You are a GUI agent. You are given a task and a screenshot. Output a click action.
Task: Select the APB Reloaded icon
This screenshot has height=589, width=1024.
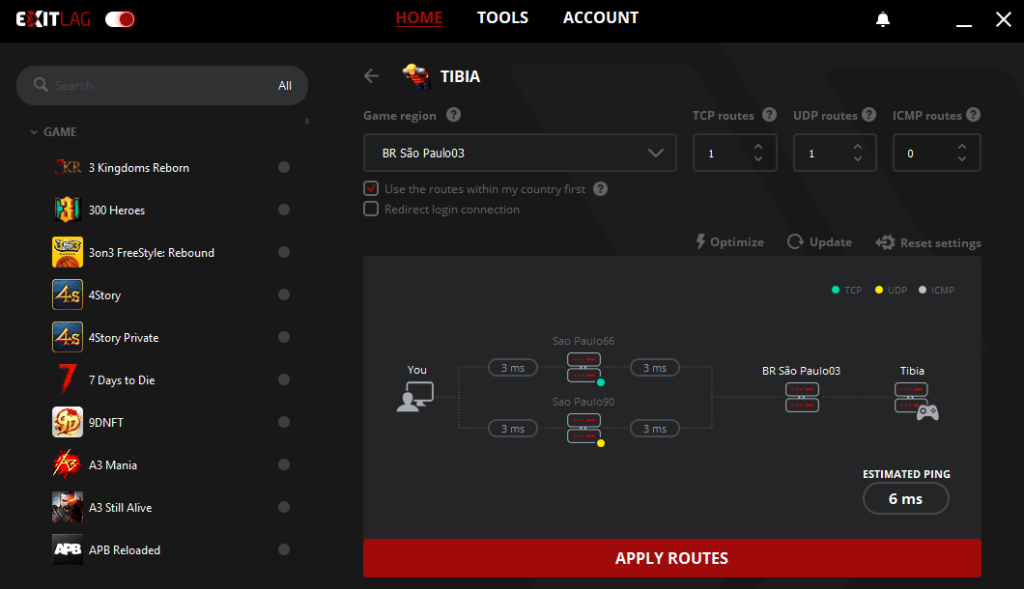(x=67, y=549)
